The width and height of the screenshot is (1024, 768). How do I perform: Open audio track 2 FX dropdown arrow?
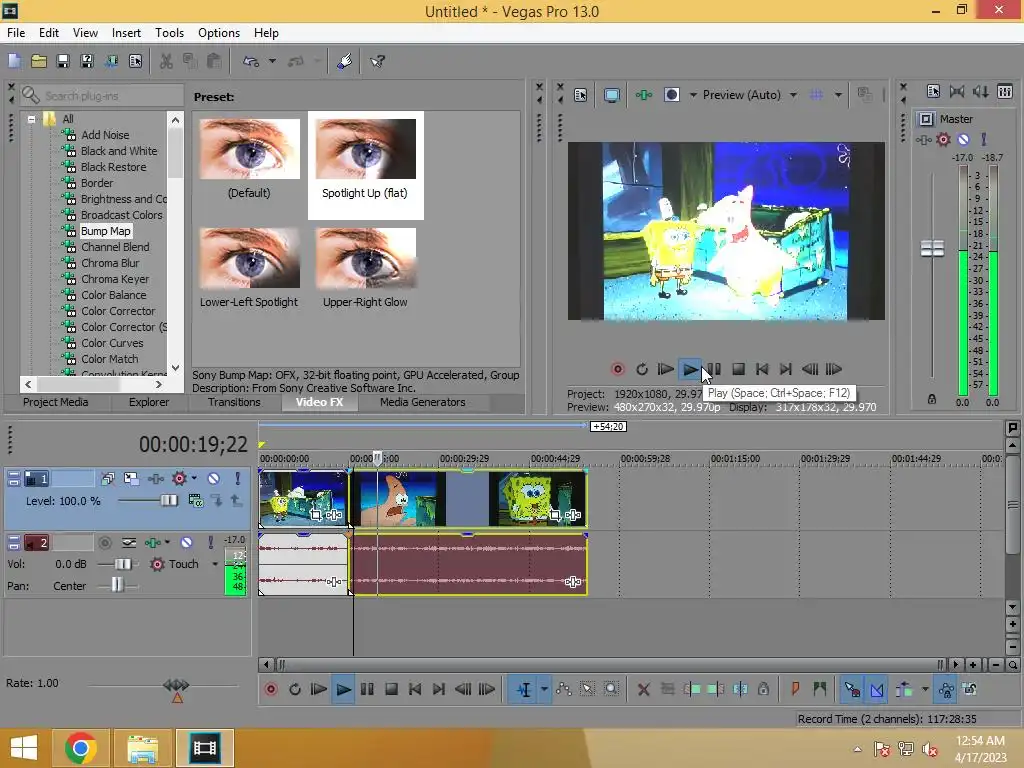[167, 543]
